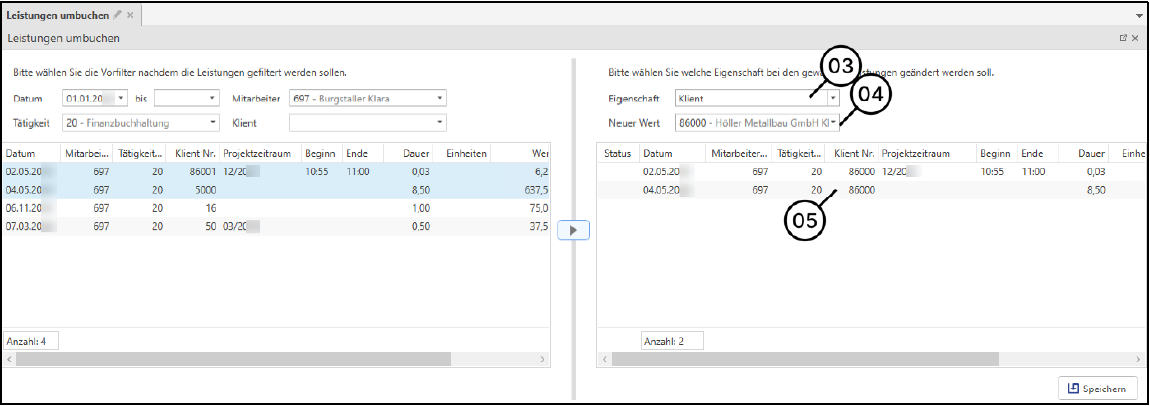Open the Tätigkeit dropdown
The image size is (1150, 406).
pyautogui.click(x=212, y=123)
